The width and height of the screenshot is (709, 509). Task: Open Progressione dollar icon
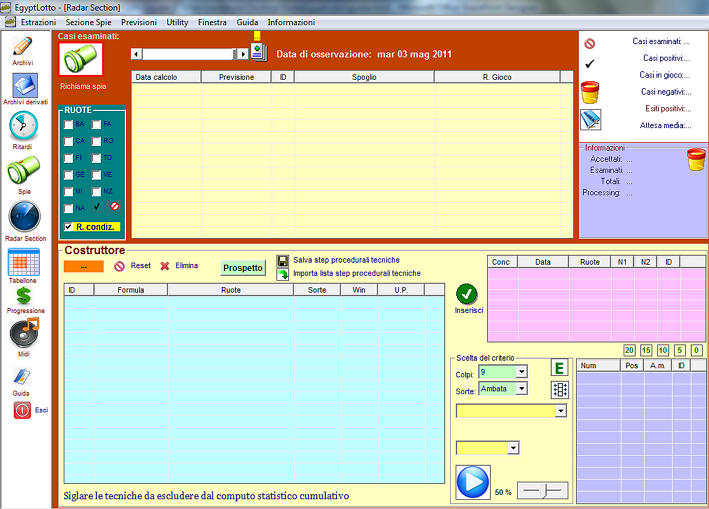[24, 296]
